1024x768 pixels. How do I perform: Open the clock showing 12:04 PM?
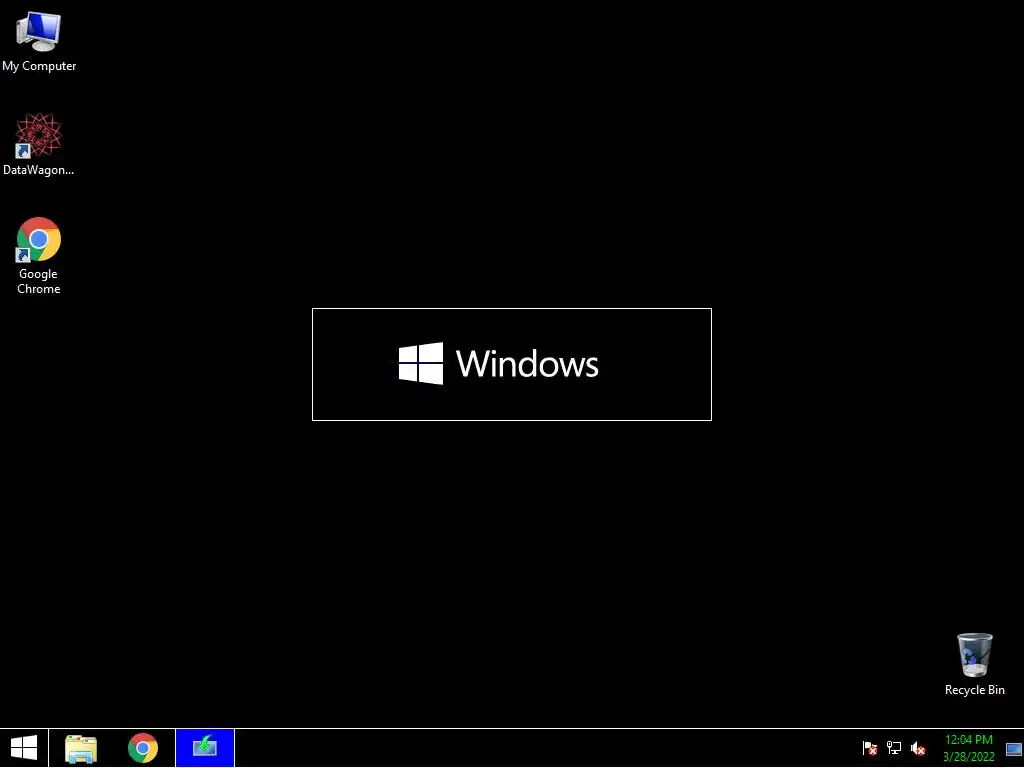pos(968,740)
